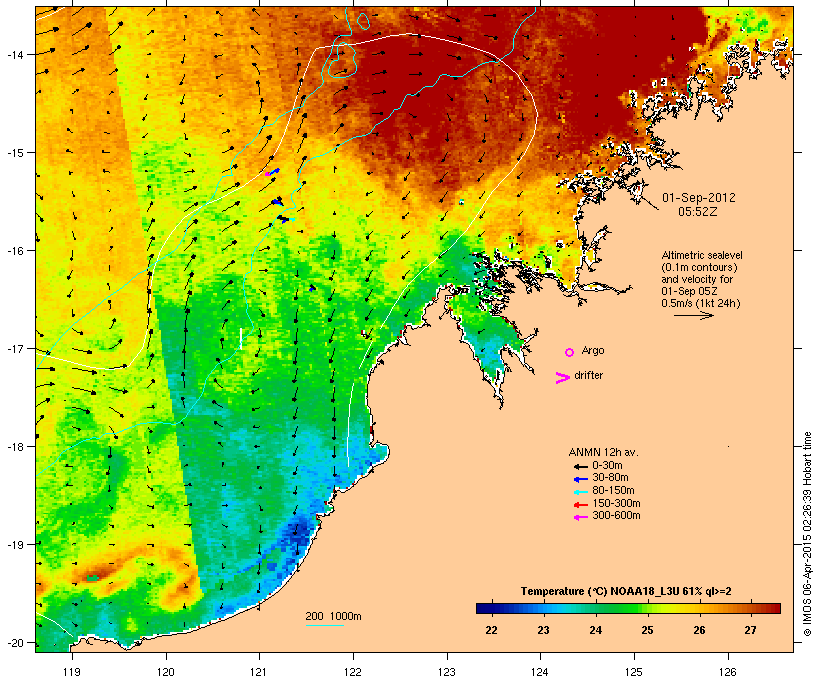Click the longitude axis label 124
820x680 pixels.
[540, 672]
